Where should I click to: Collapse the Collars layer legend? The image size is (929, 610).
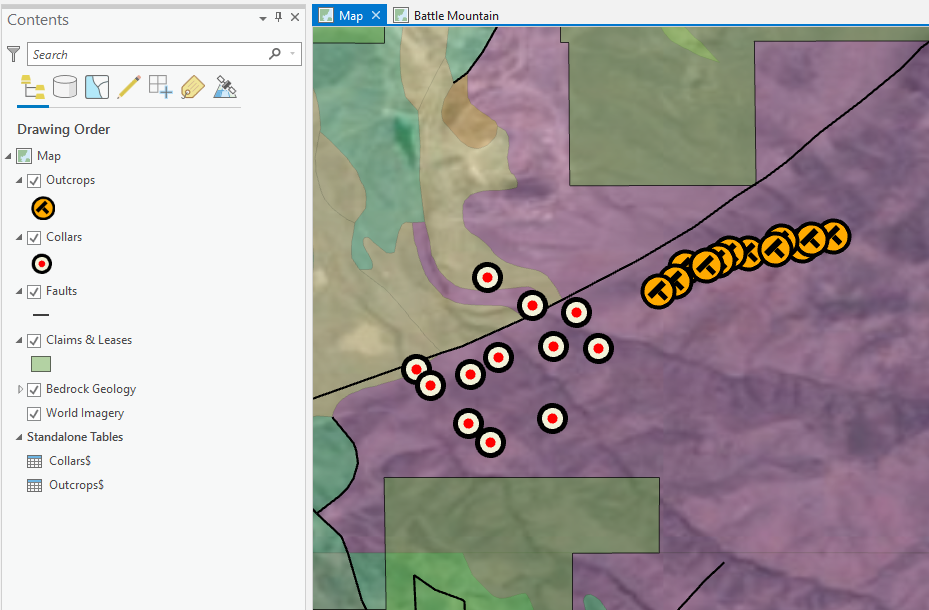19,237
